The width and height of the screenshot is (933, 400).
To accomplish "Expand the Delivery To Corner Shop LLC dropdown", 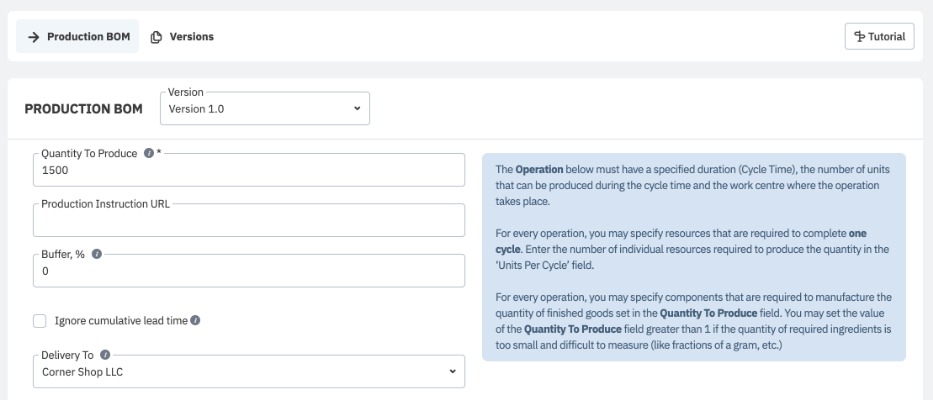I will pyautogui.click(x=250, y=371).
